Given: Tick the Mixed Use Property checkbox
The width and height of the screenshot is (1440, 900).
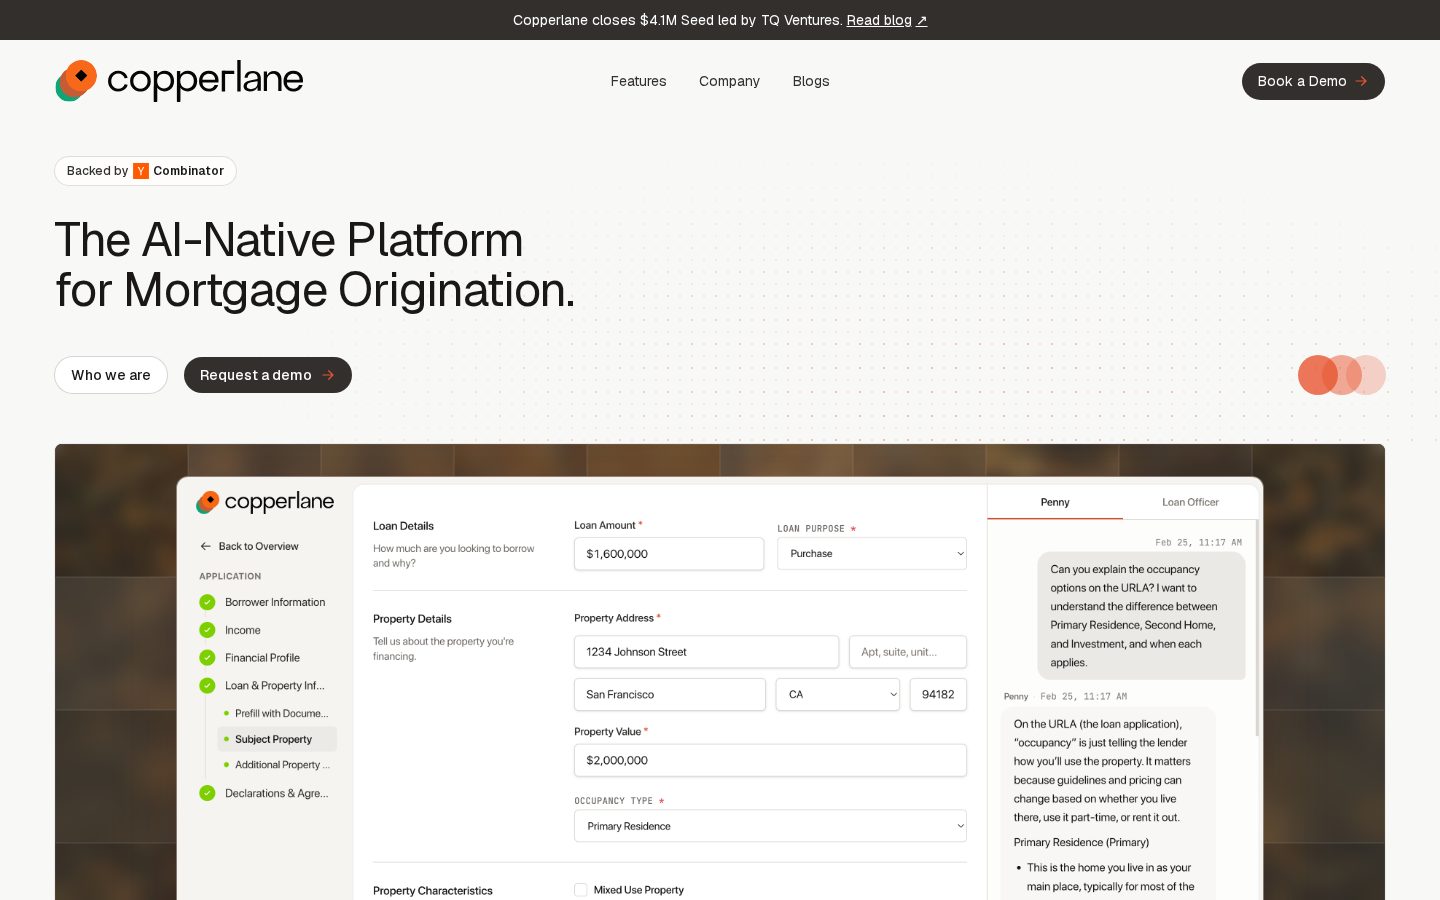Looking at the screenshot, I should 580,889.
